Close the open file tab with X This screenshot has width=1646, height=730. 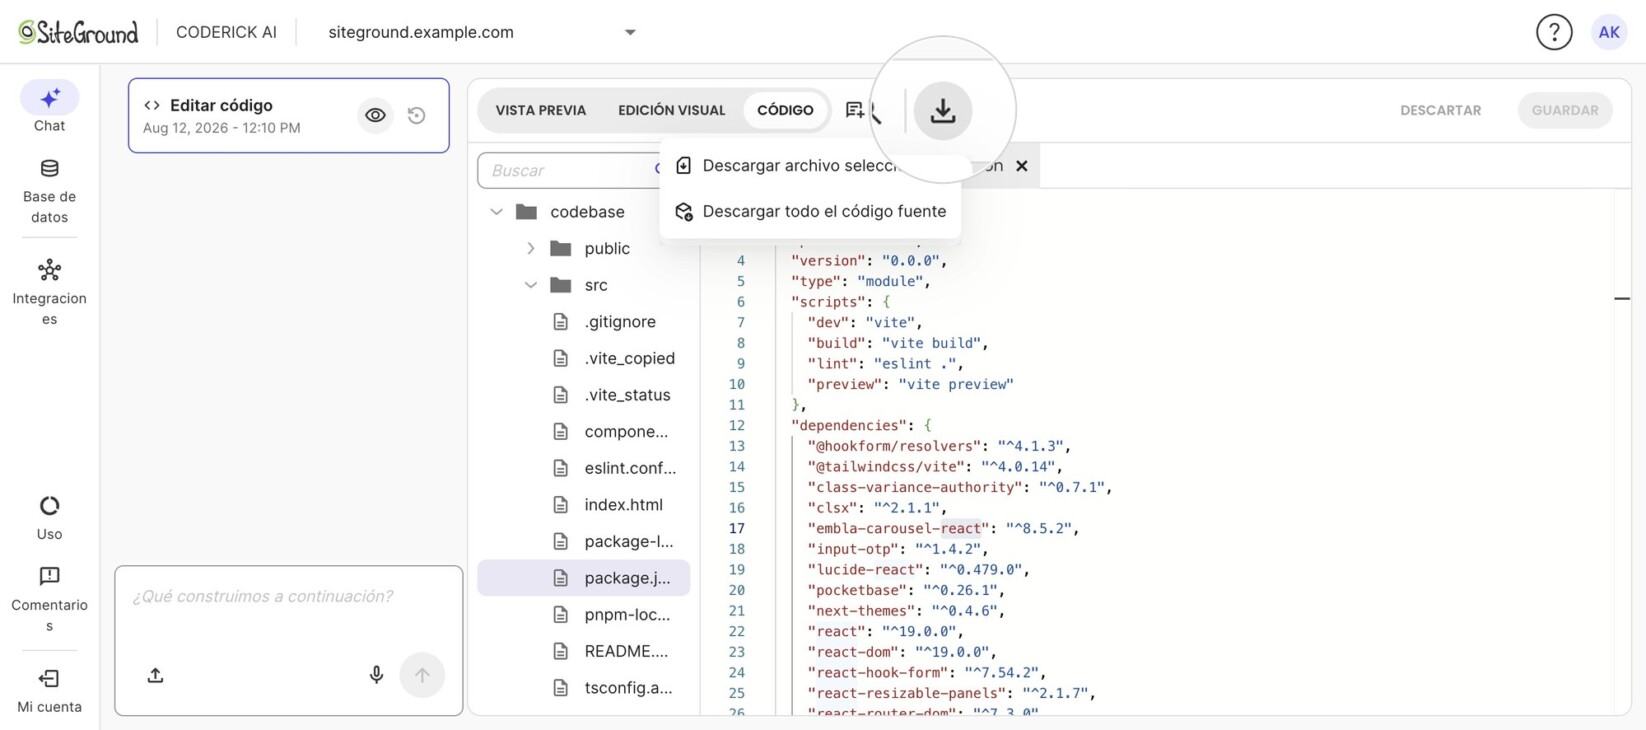pyautogui.click(x=1022, y=166)
